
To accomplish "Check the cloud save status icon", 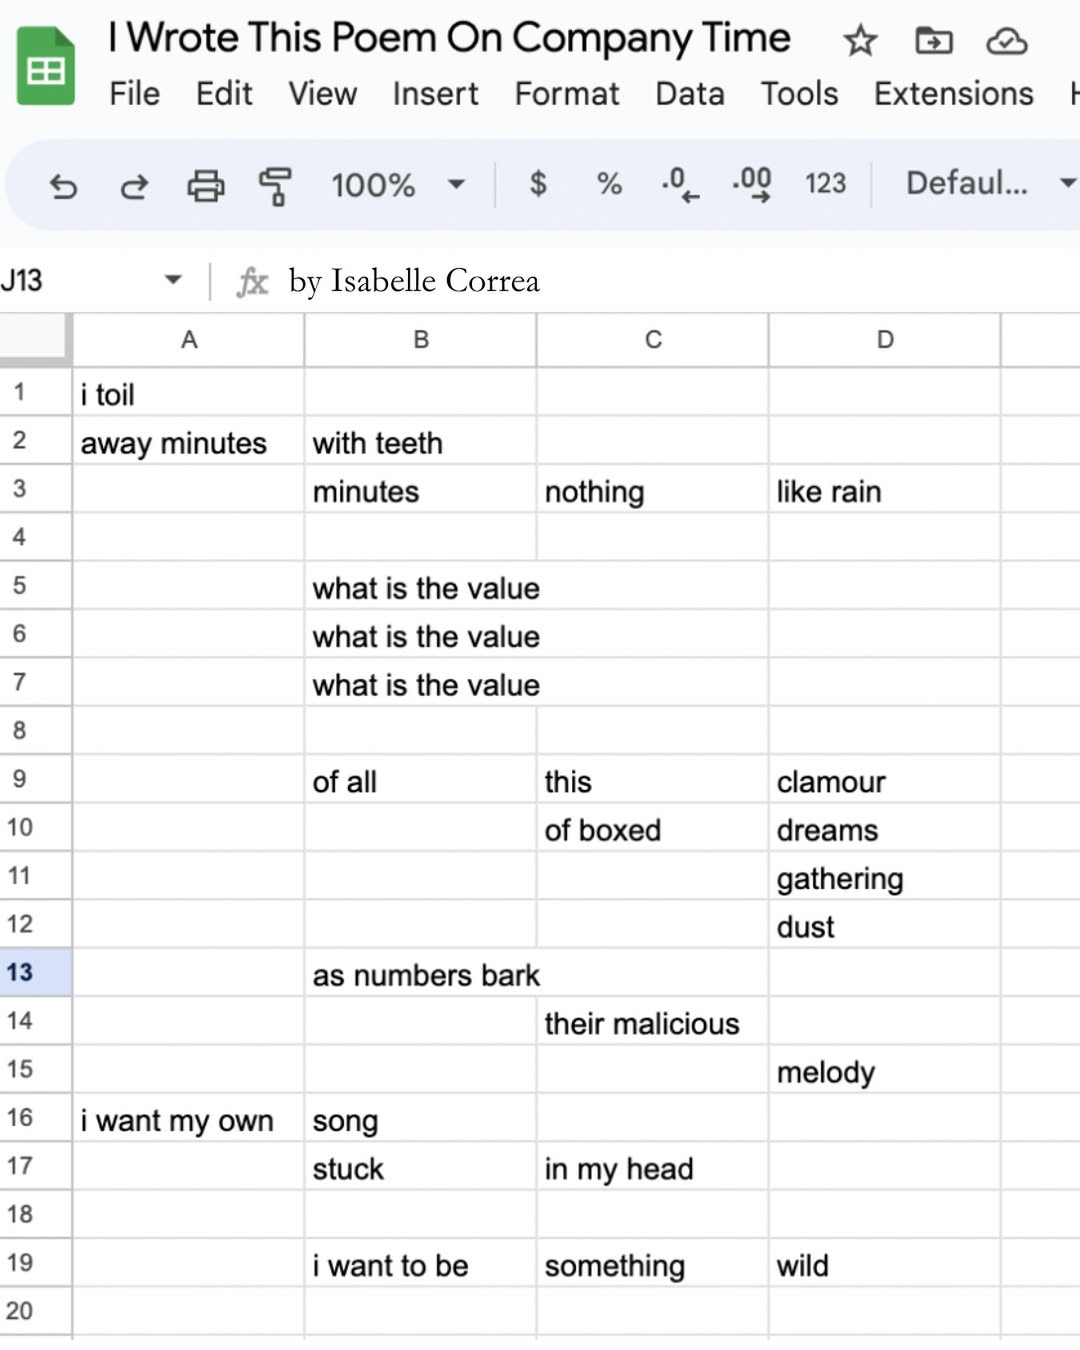I will (x=1007, y=41).
